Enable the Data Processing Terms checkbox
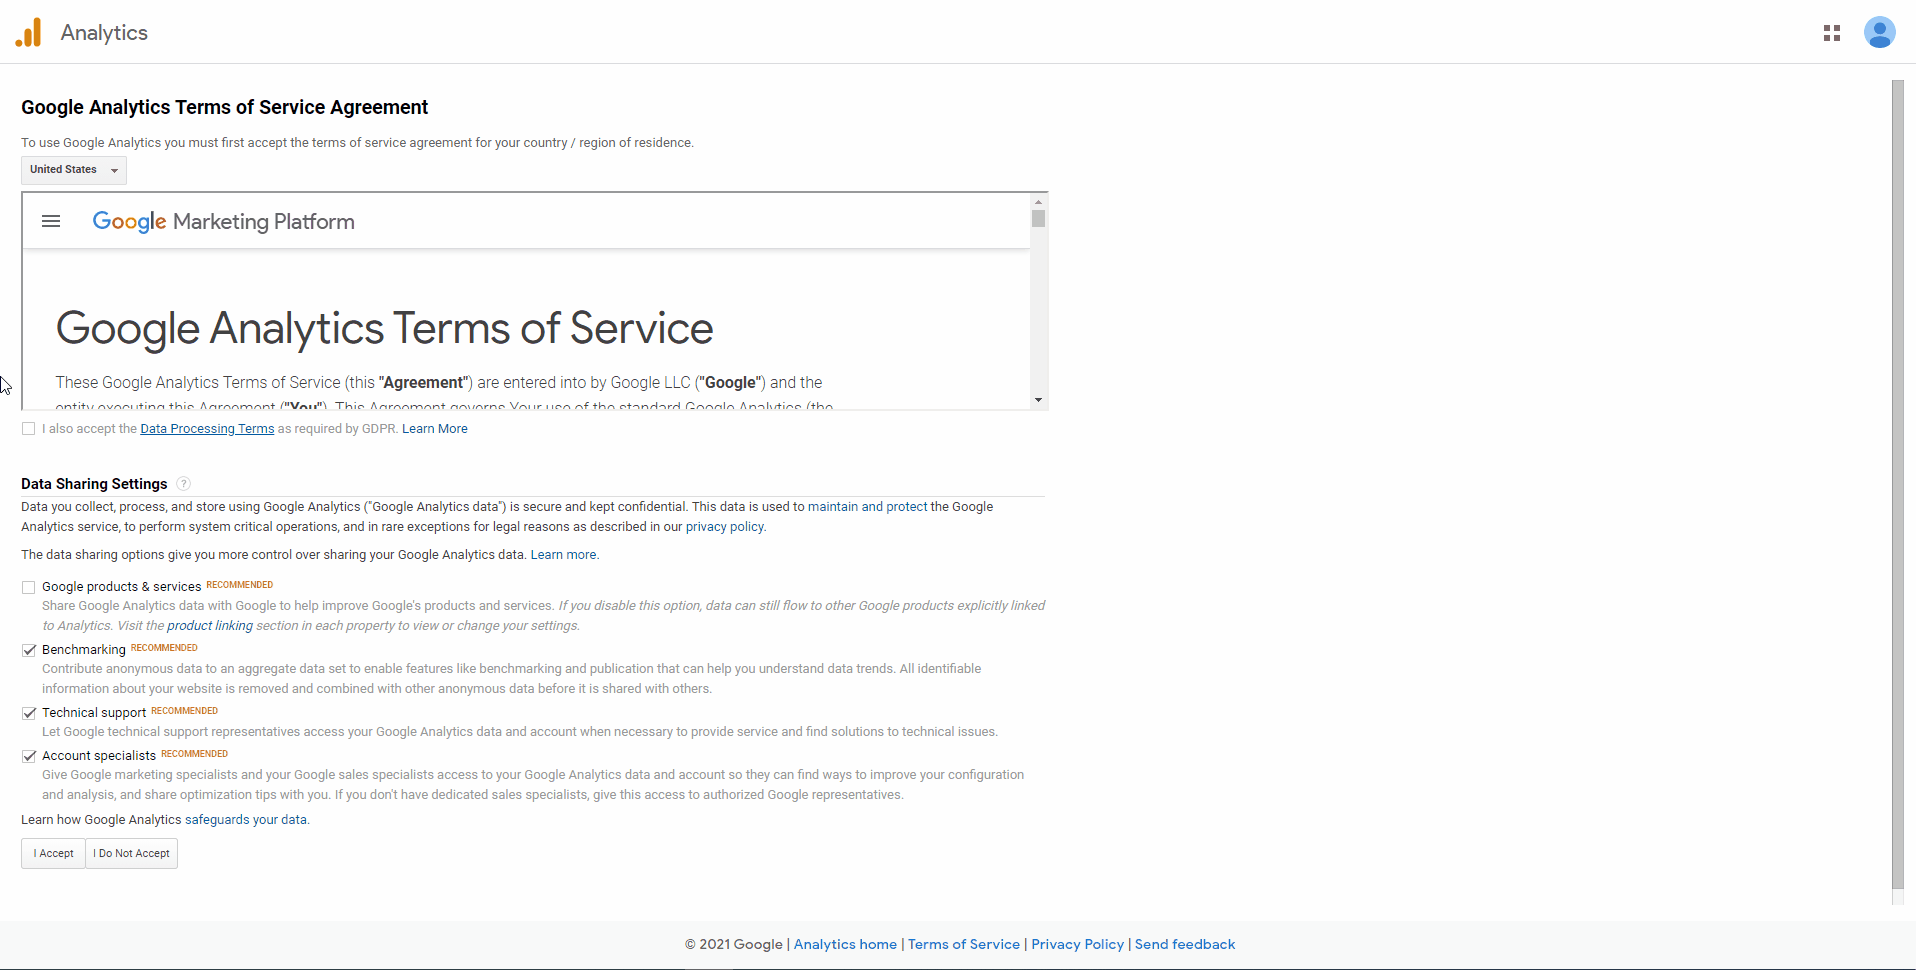Image resolution: width=1916 pixels, height=970 pixels. tap(29, 429)
